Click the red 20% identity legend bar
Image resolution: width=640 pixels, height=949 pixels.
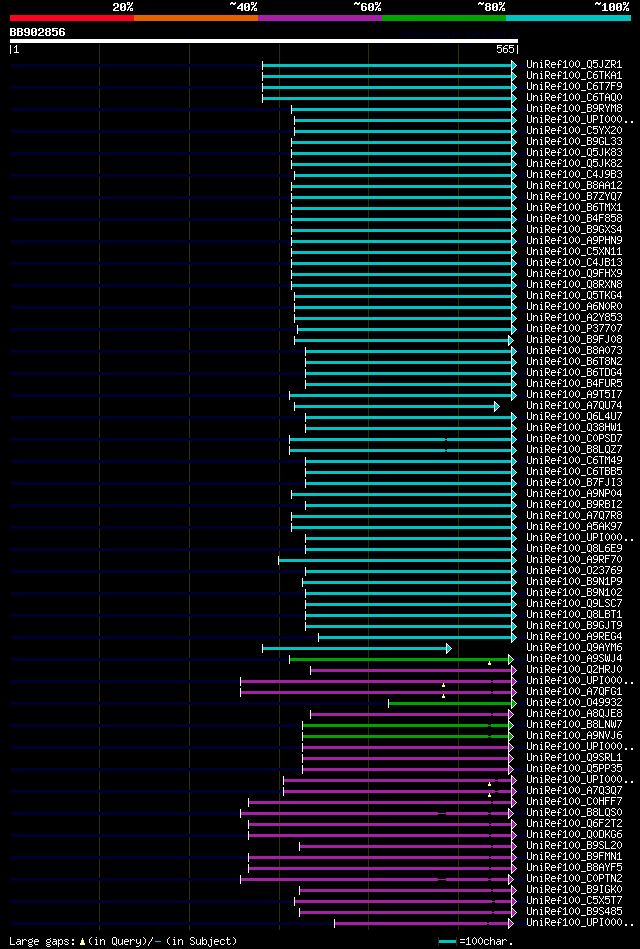(71, 18)
